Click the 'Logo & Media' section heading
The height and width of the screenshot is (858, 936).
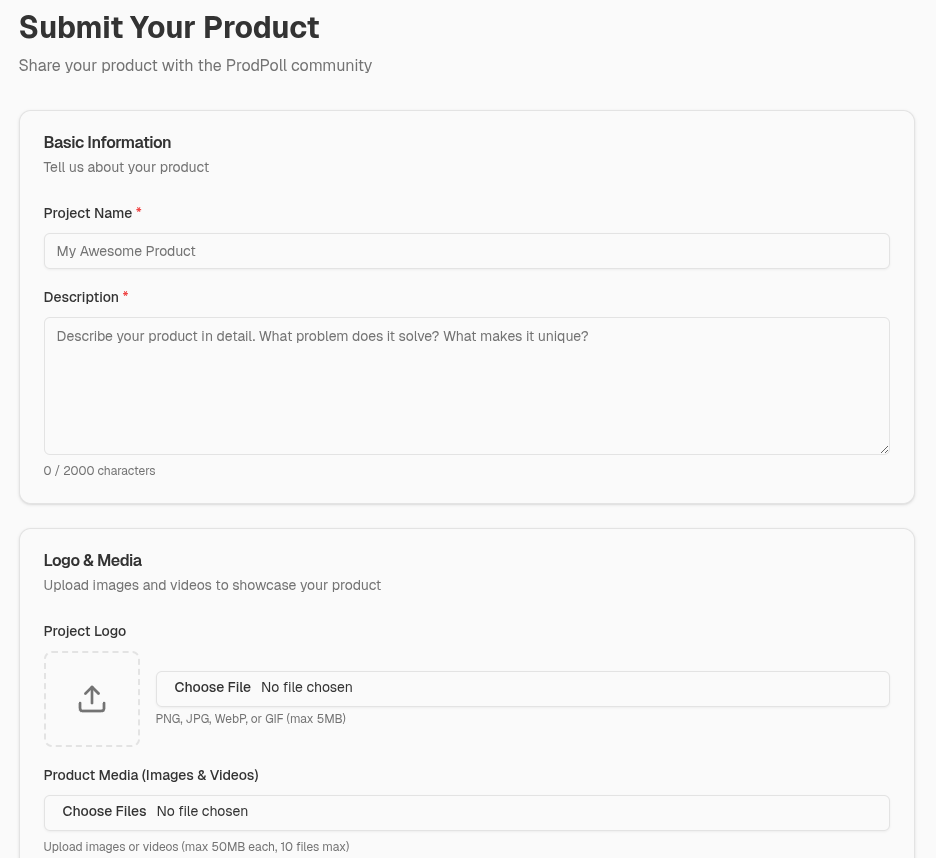(92, 560)
